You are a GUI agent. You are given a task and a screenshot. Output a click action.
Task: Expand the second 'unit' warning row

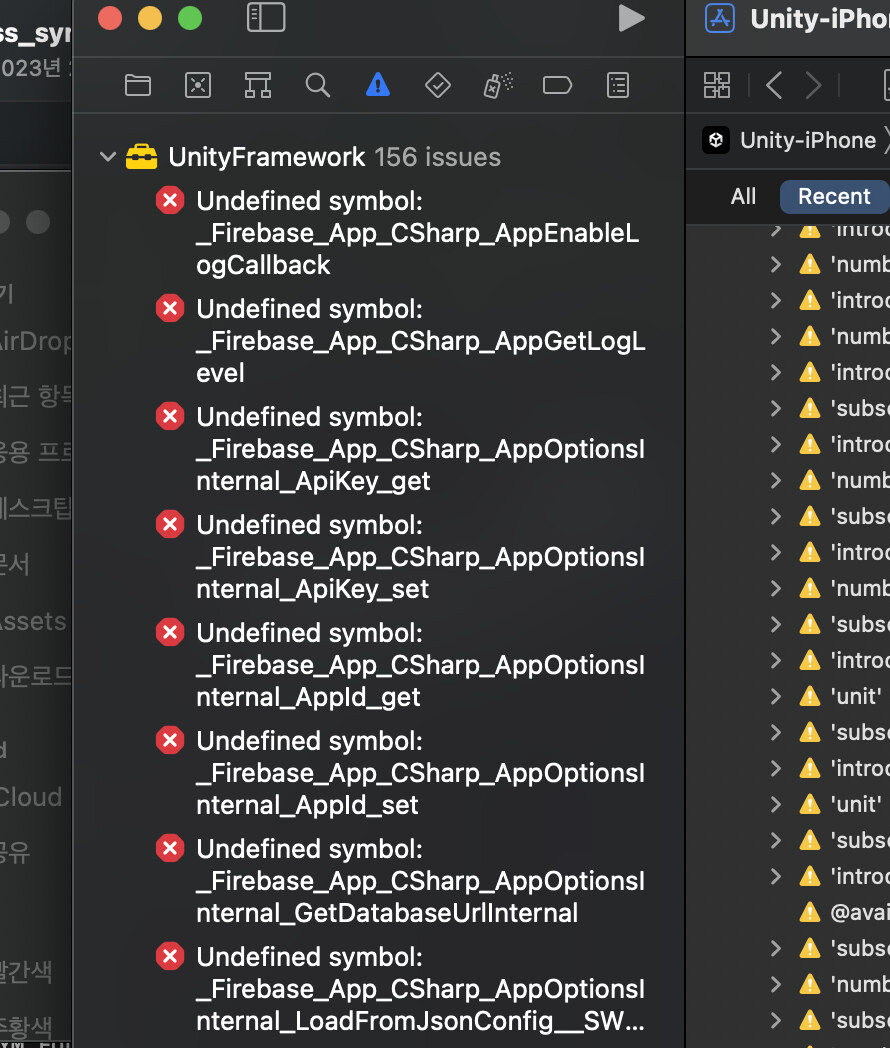pyautogui.click(x=776, y=804)
